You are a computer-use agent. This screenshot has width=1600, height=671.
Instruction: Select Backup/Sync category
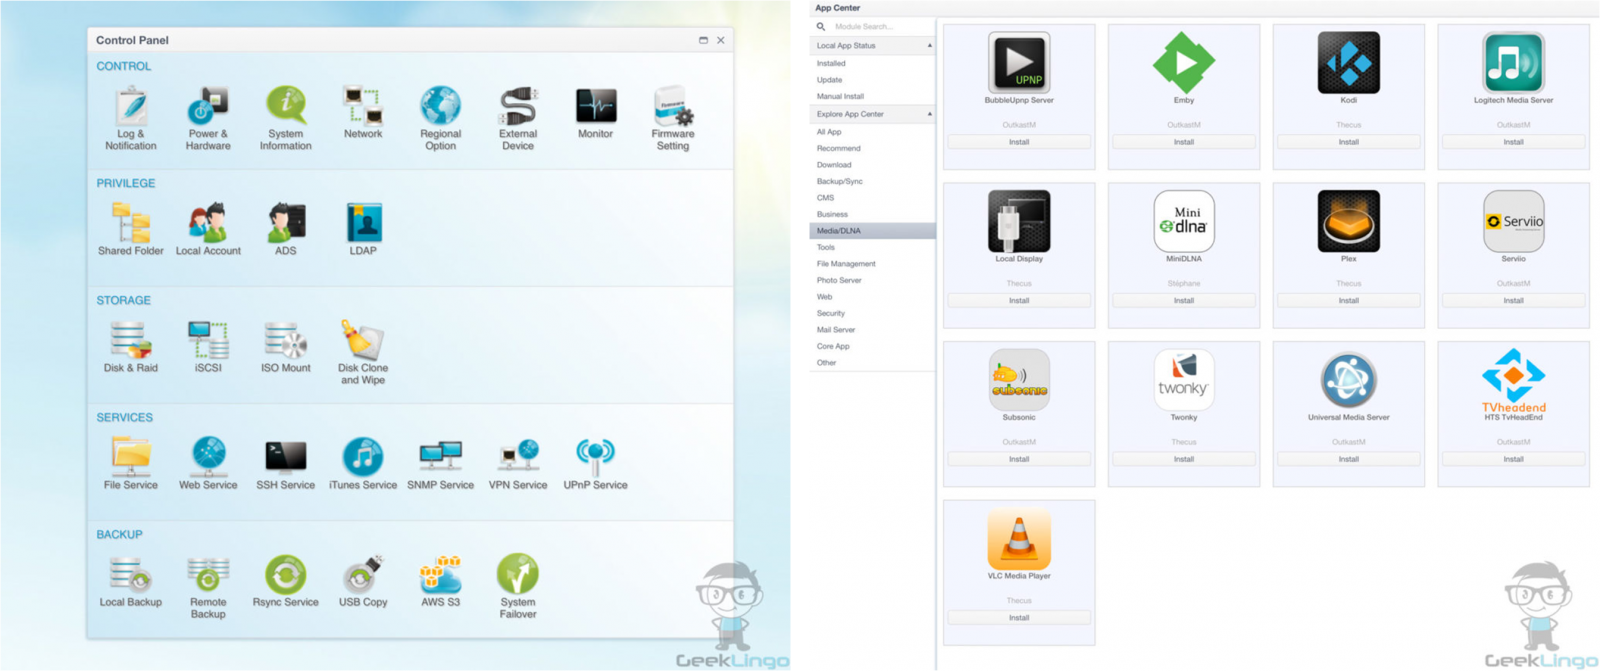pos(839,181)
